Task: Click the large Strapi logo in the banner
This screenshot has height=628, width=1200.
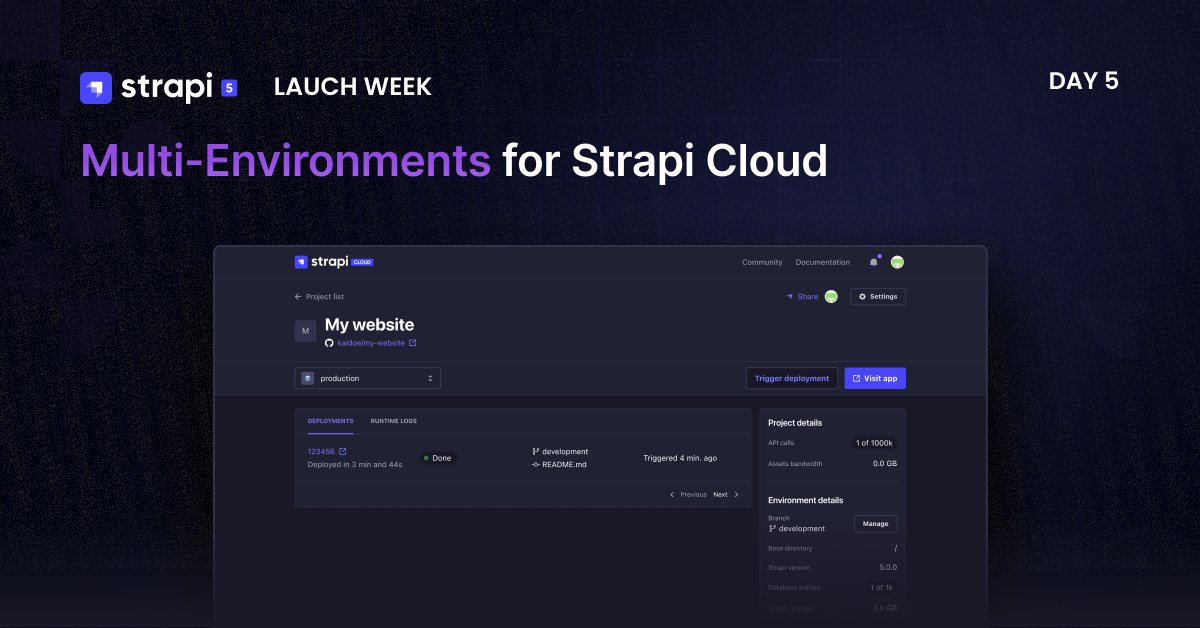Action: click(96, 88)
